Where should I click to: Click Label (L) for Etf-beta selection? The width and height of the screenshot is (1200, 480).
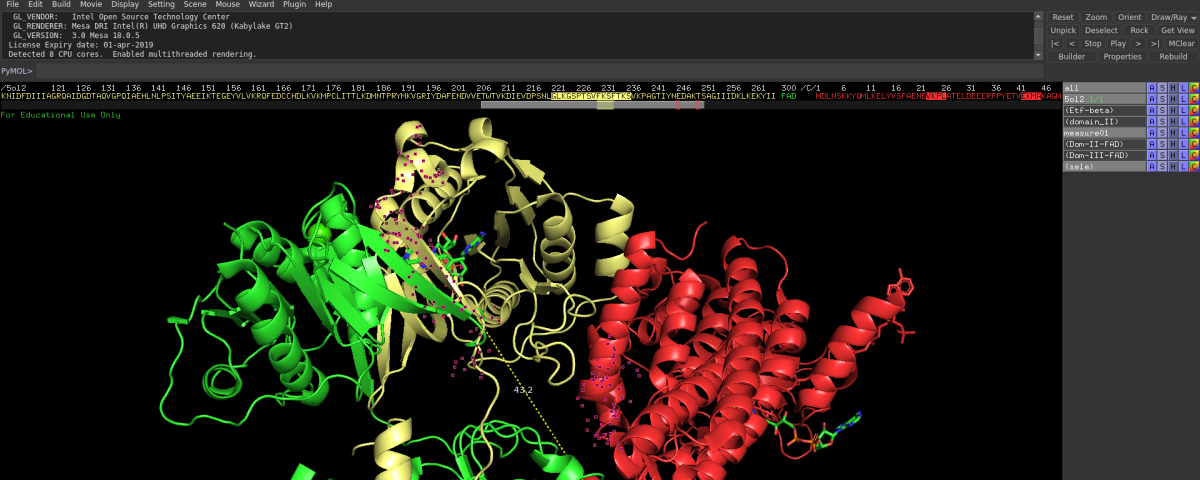click(x=1184, y=110)
